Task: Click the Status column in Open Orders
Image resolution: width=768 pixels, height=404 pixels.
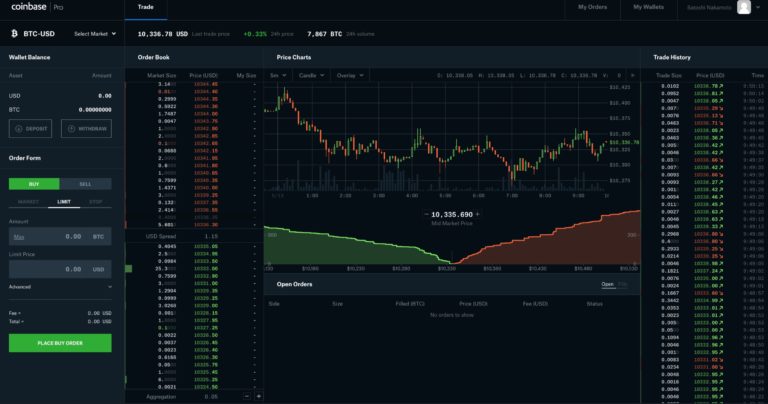Action: [594, 304]
